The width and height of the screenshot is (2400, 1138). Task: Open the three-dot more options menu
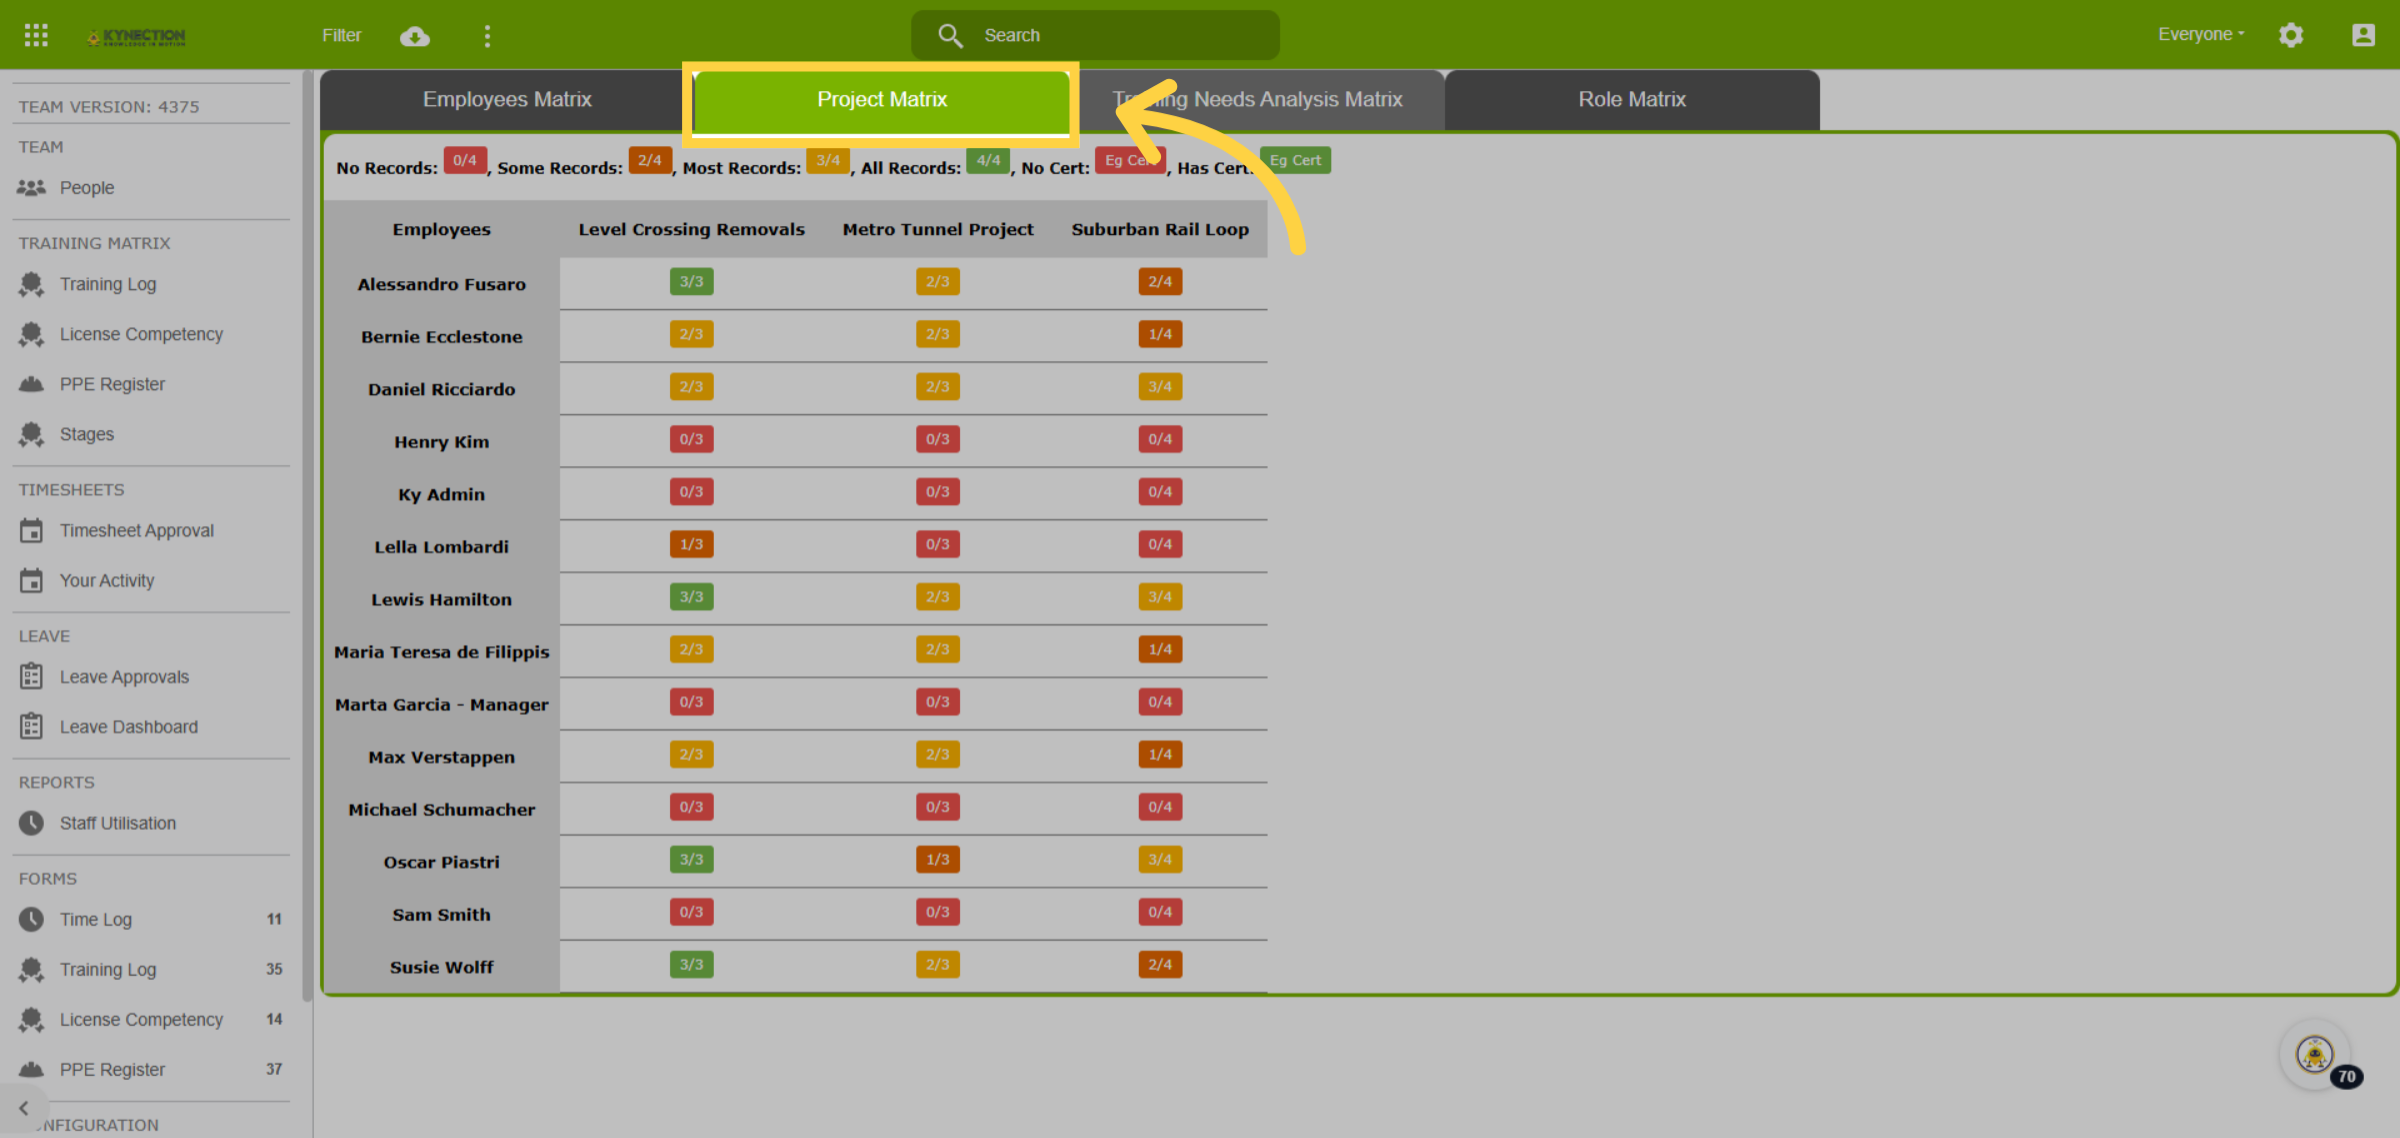(x=487, y=36)
